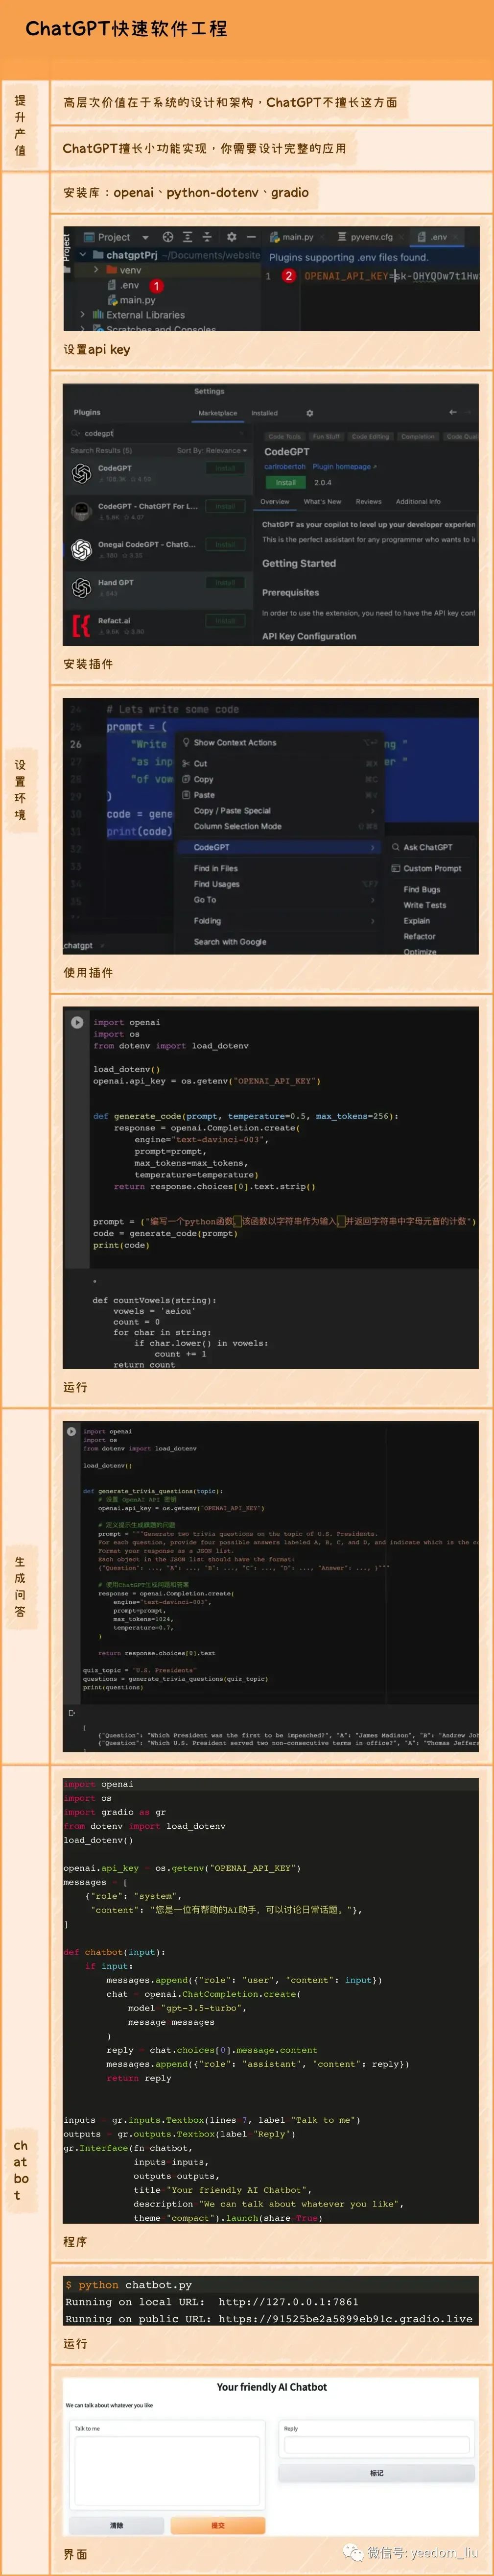Click the CodeGPT - ChatGPT For L... plugin icon
Image resolution: width=494 pixels, height=2576 pixels.
(82, 511)
